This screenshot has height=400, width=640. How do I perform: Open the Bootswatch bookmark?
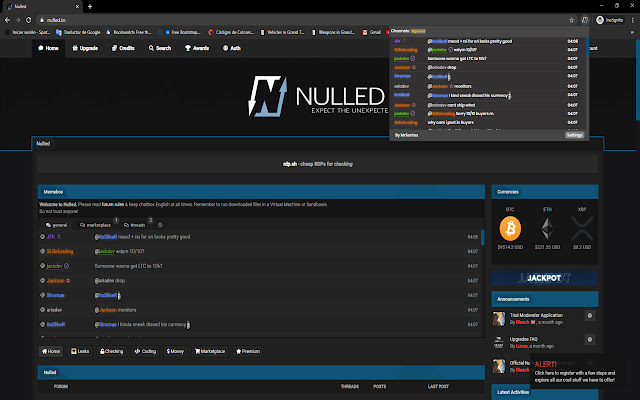click(129, 32)
